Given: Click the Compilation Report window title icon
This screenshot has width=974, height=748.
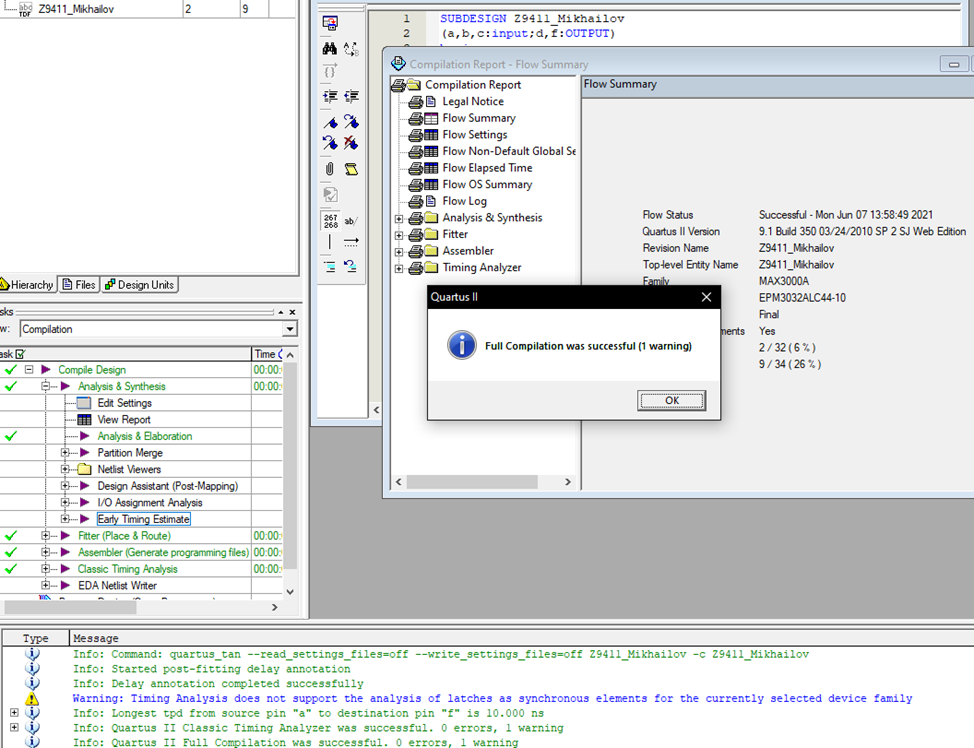Looking at the screenshot, I should [x=399, y=63].
